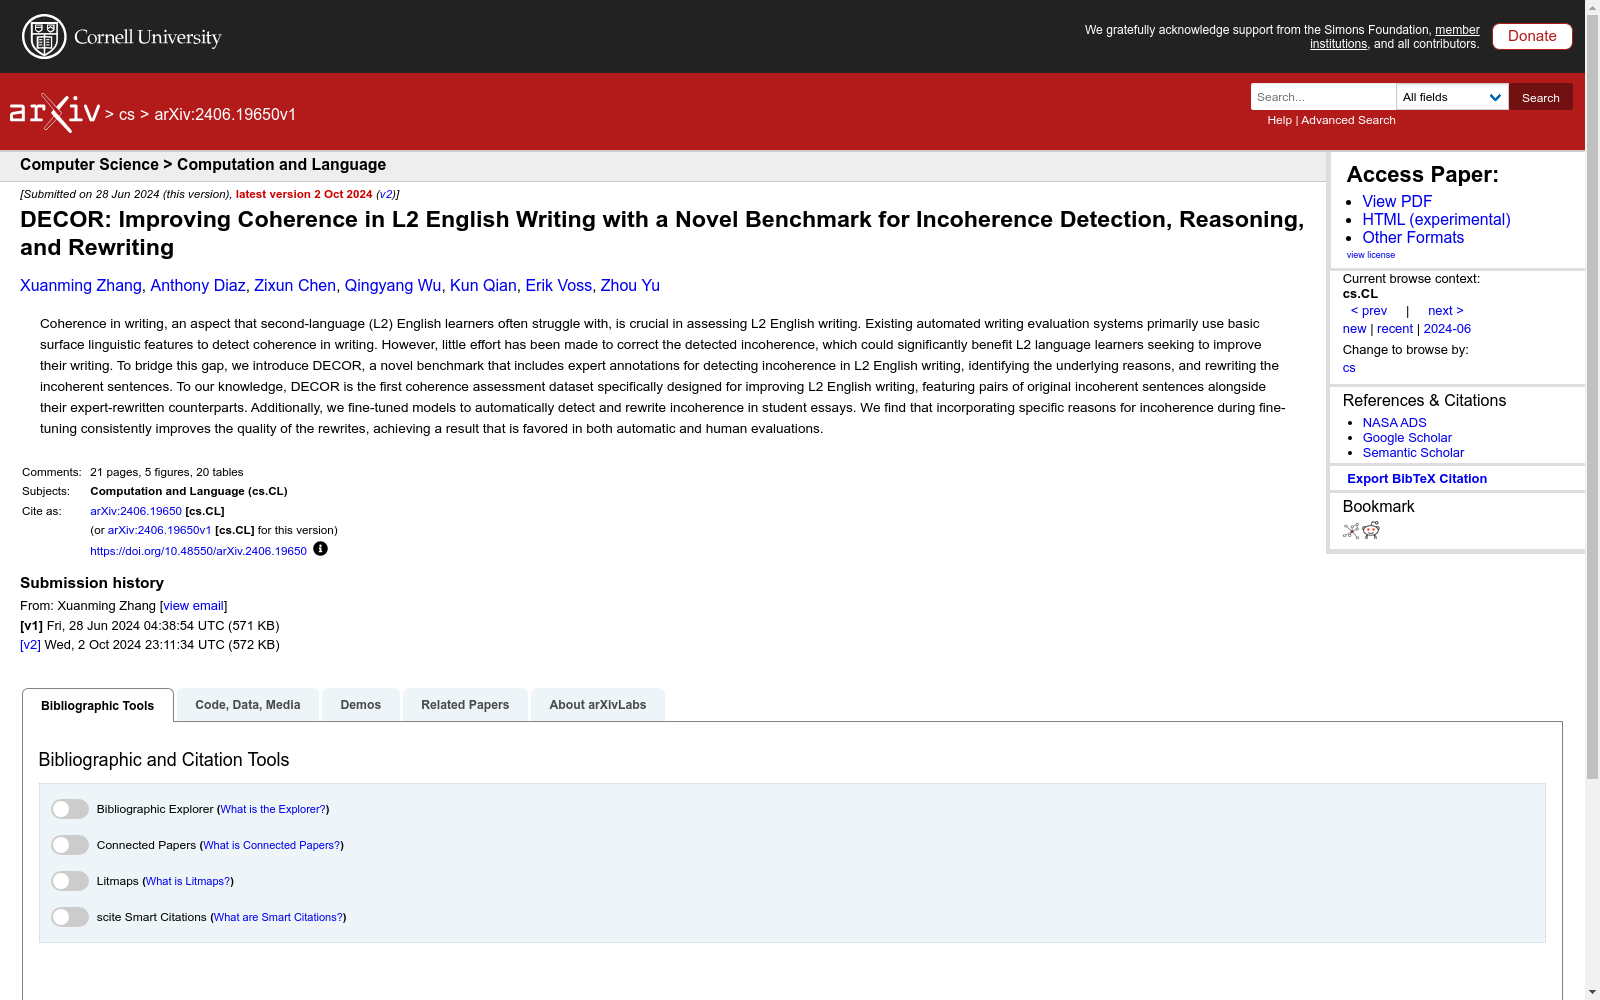Click the arXiv logo
The height and width of the screenshot is (1000, 1600).
(55, 113)
